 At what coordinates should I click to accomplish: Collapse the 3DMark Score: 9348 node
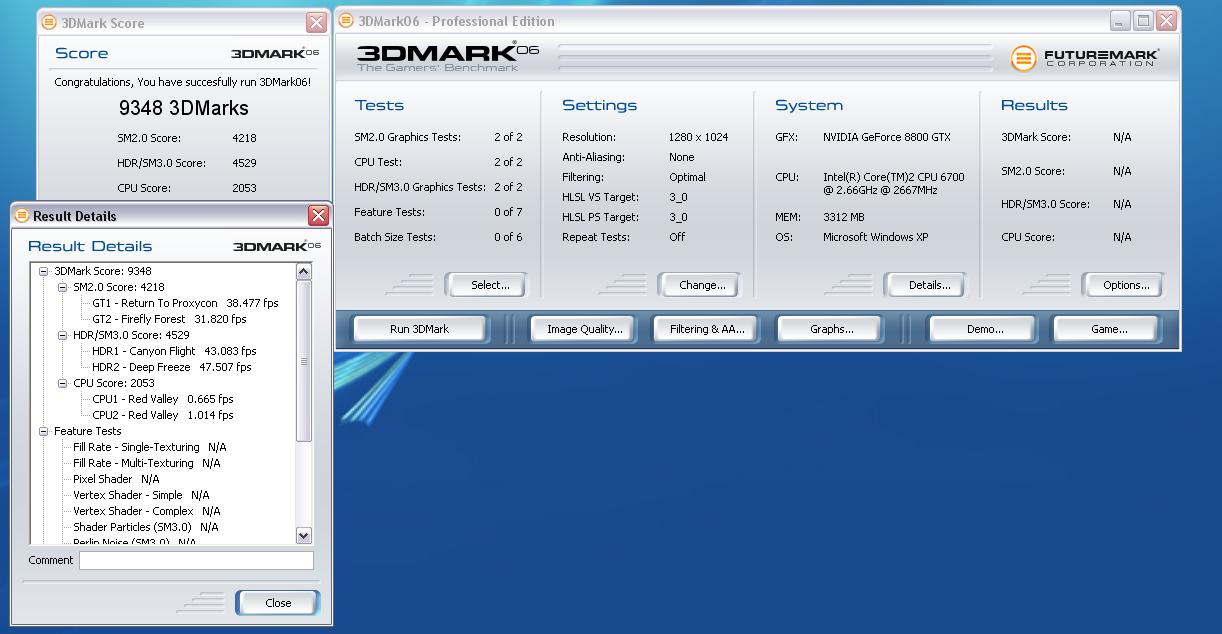pyautogui.click(x=44, y=271)
